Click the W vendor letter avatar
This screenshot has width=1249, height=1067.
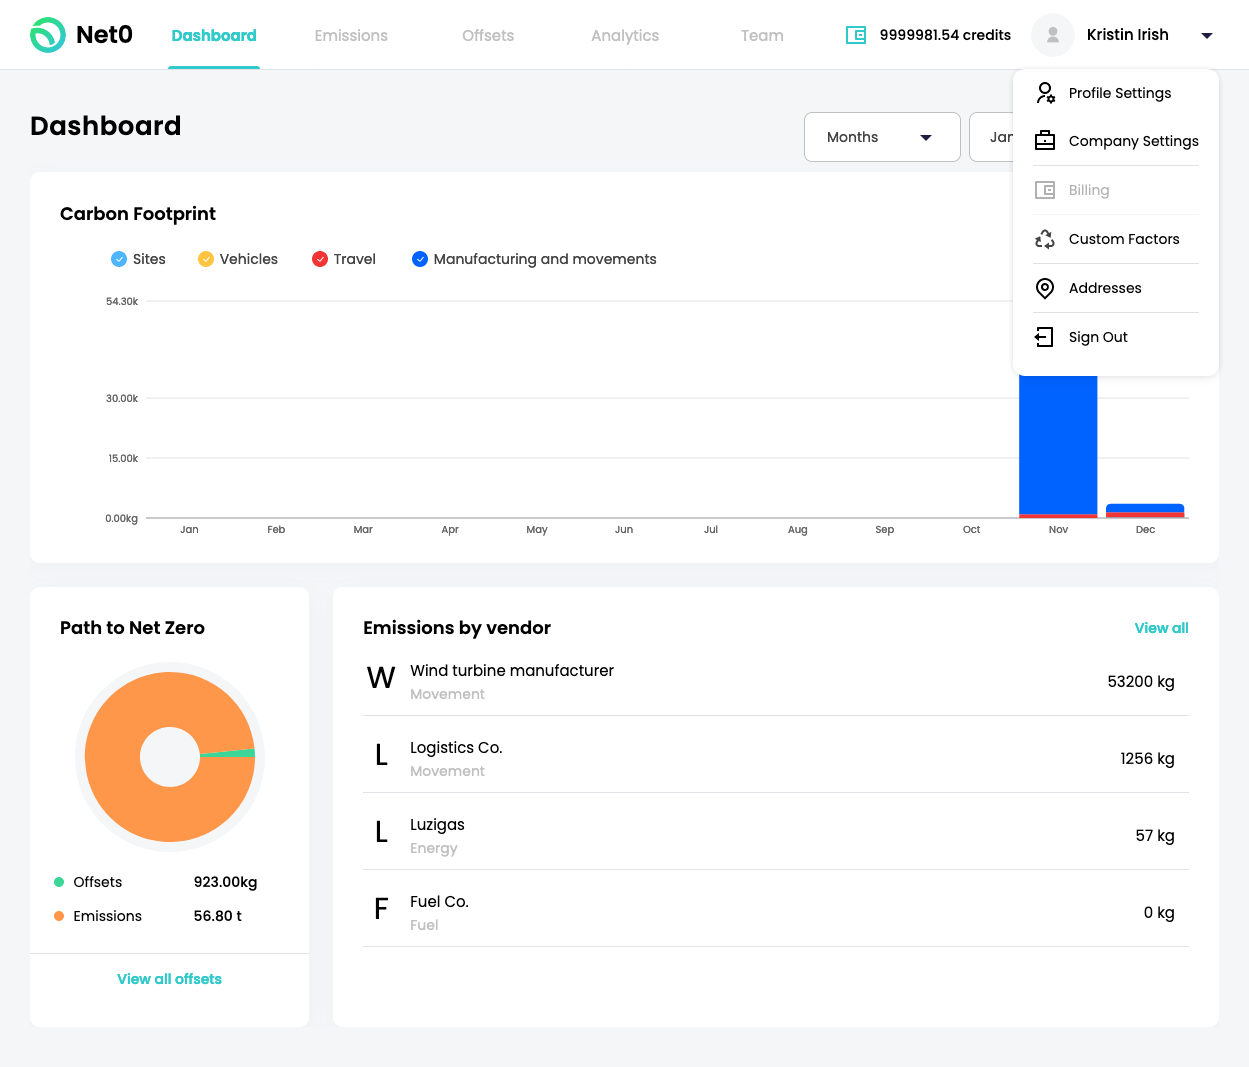point(381,679)
